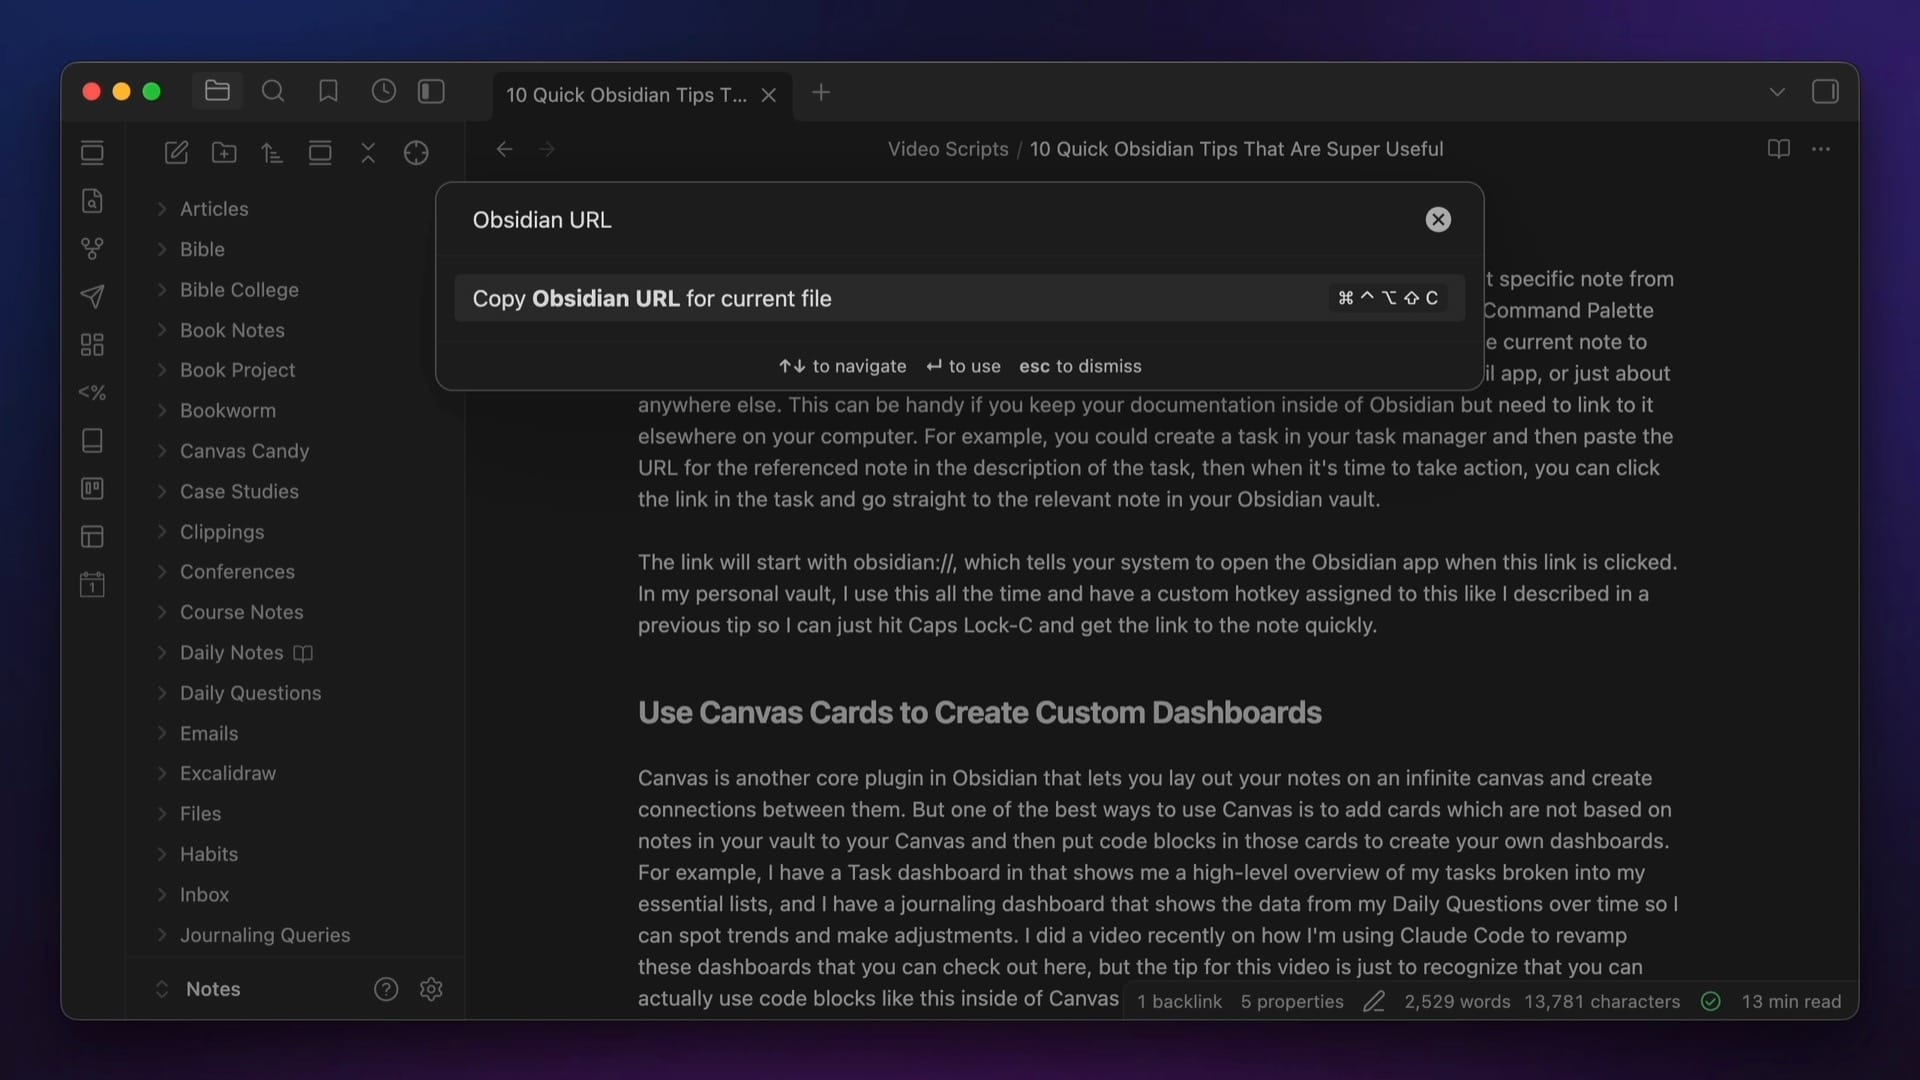This screenshot has width=1920, height=1080.
Task: Expand the Book Notes folder
Action: pos(232,330)
